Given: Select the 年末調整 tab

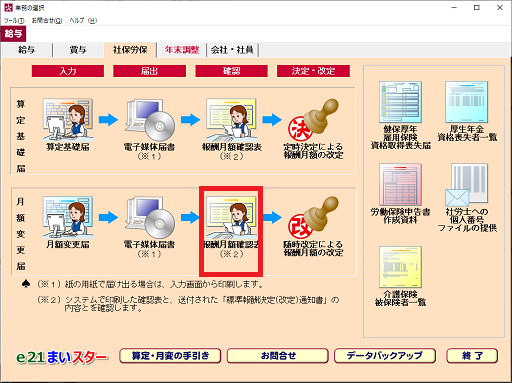Looking at the screenshot, I should pyautogui.click(x=182, y=50).
